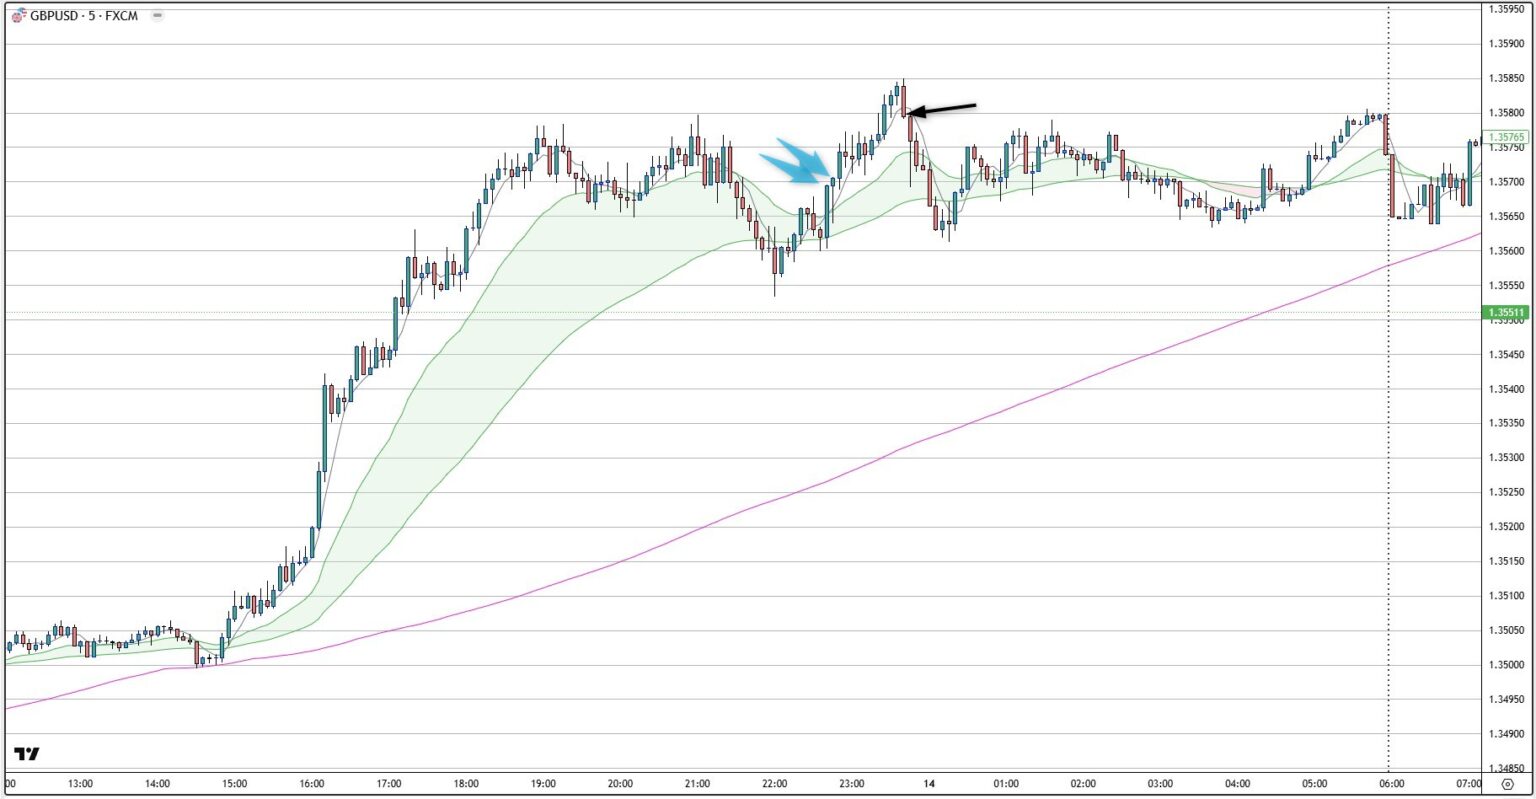Click the 1.35000 level on price scale

1506,665
